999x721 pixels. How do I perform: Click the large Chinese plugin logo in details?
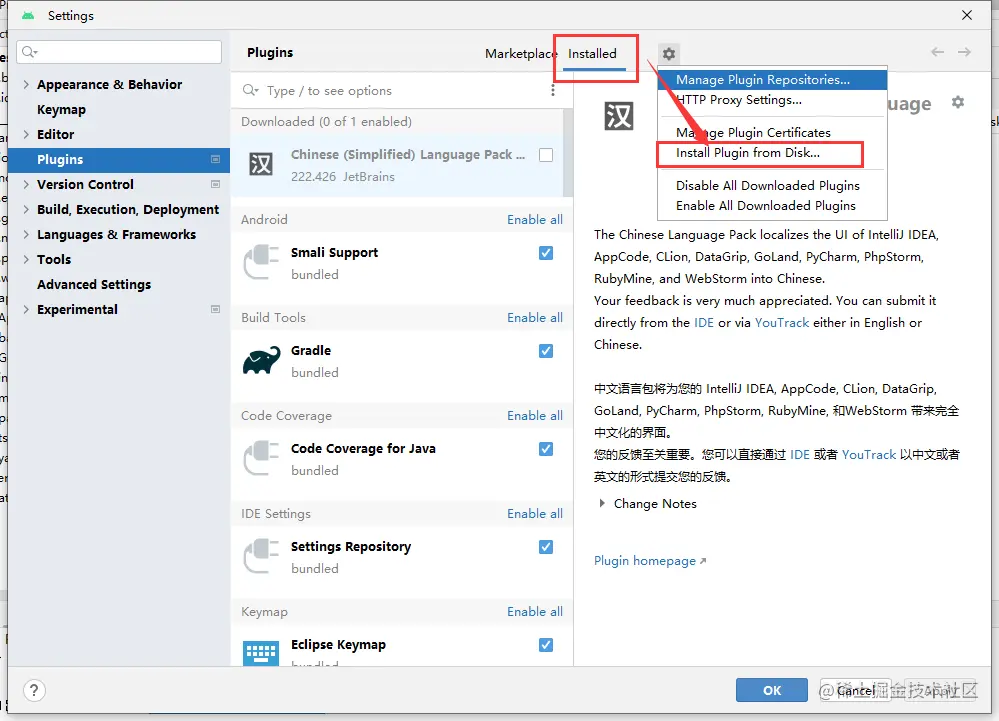coord(619,116)
